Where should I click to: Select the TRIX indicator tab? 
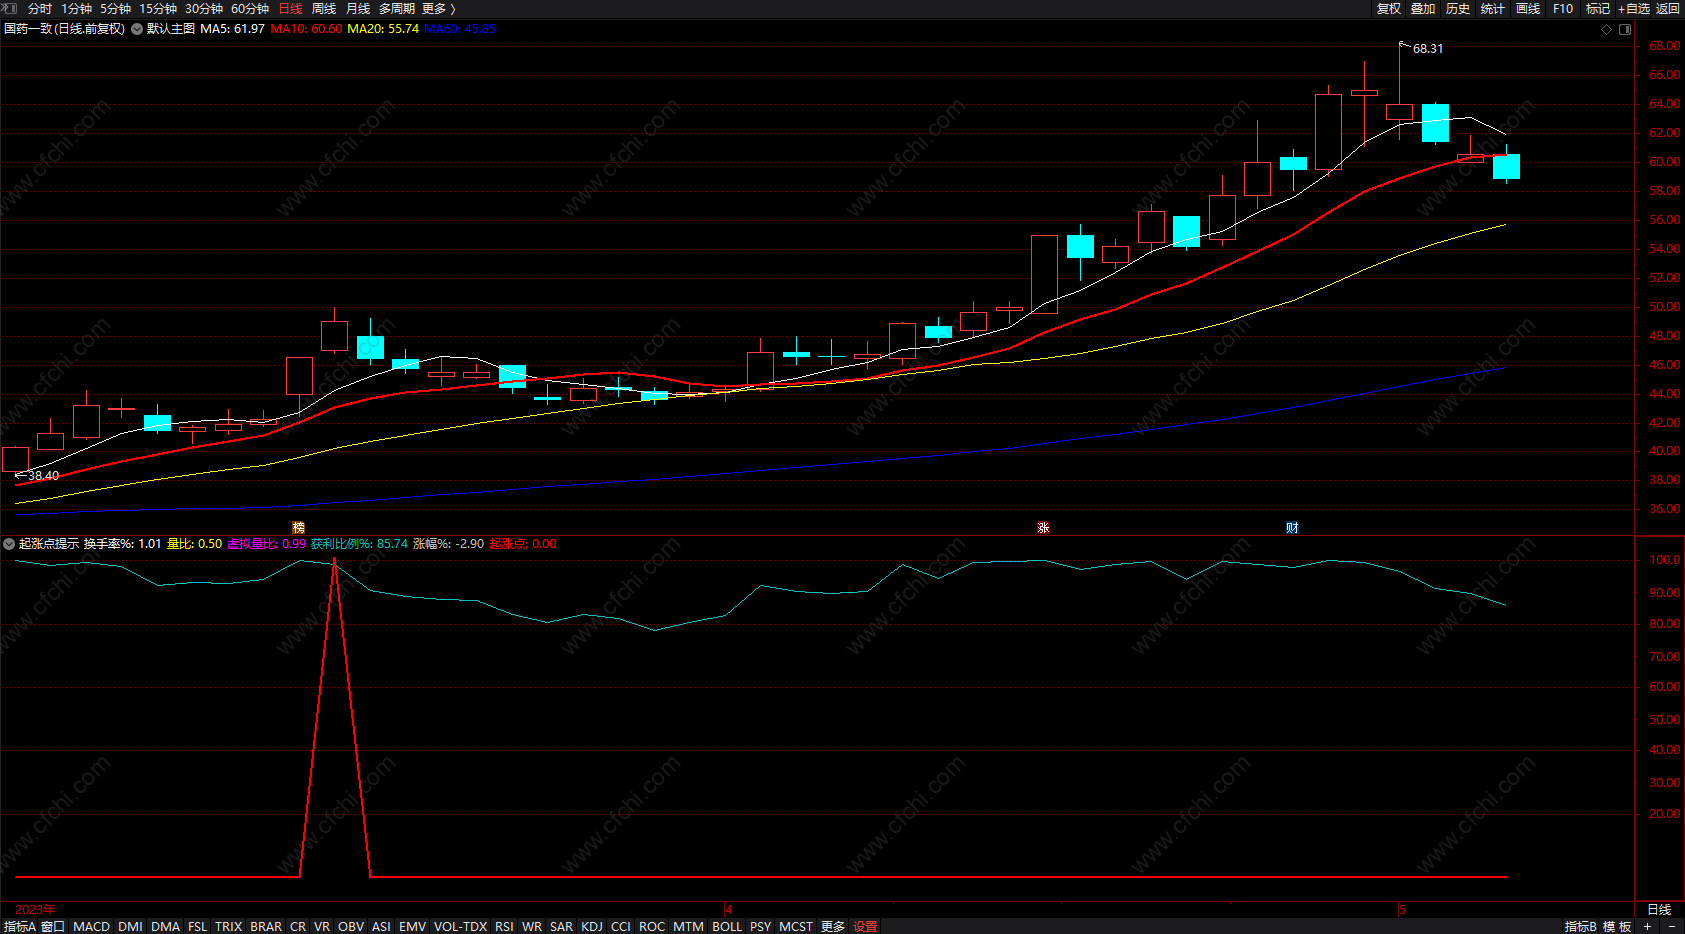coord(229,926)
